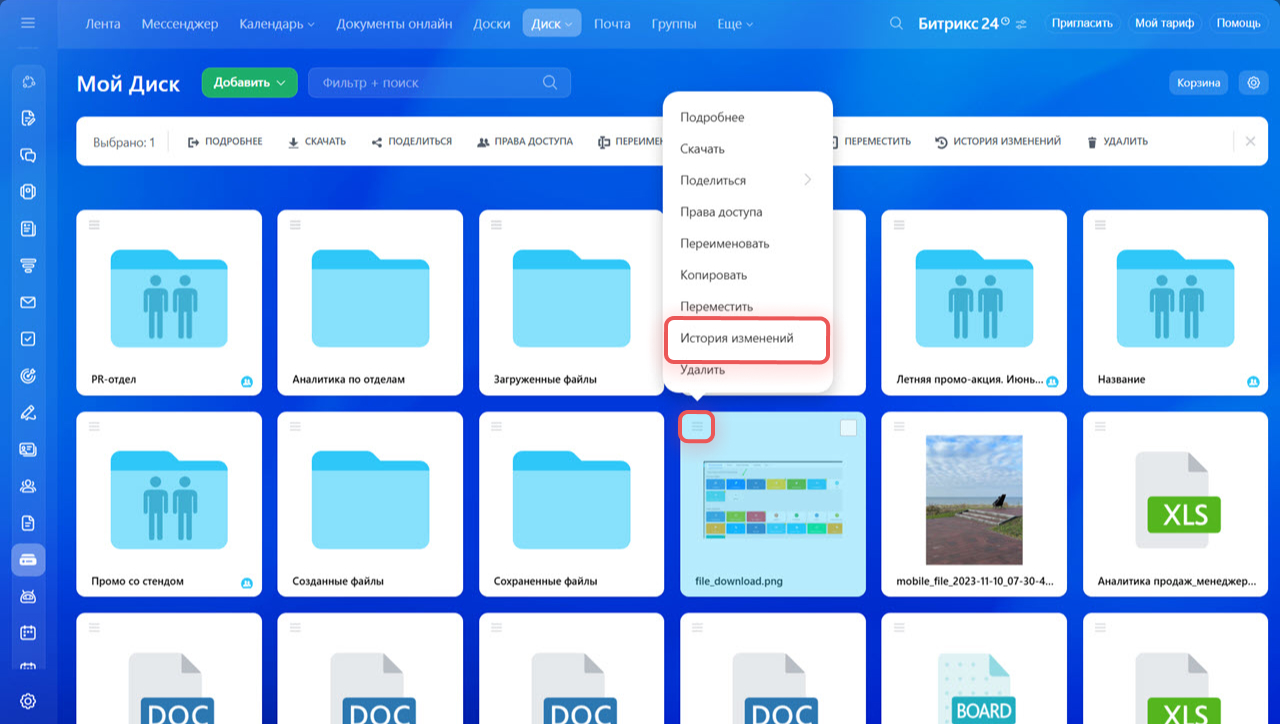Screen dimensions: 1280x724
Task: Open the card menu on Созданные файлы
Action: pyautogui.click(x=295, y=426)
